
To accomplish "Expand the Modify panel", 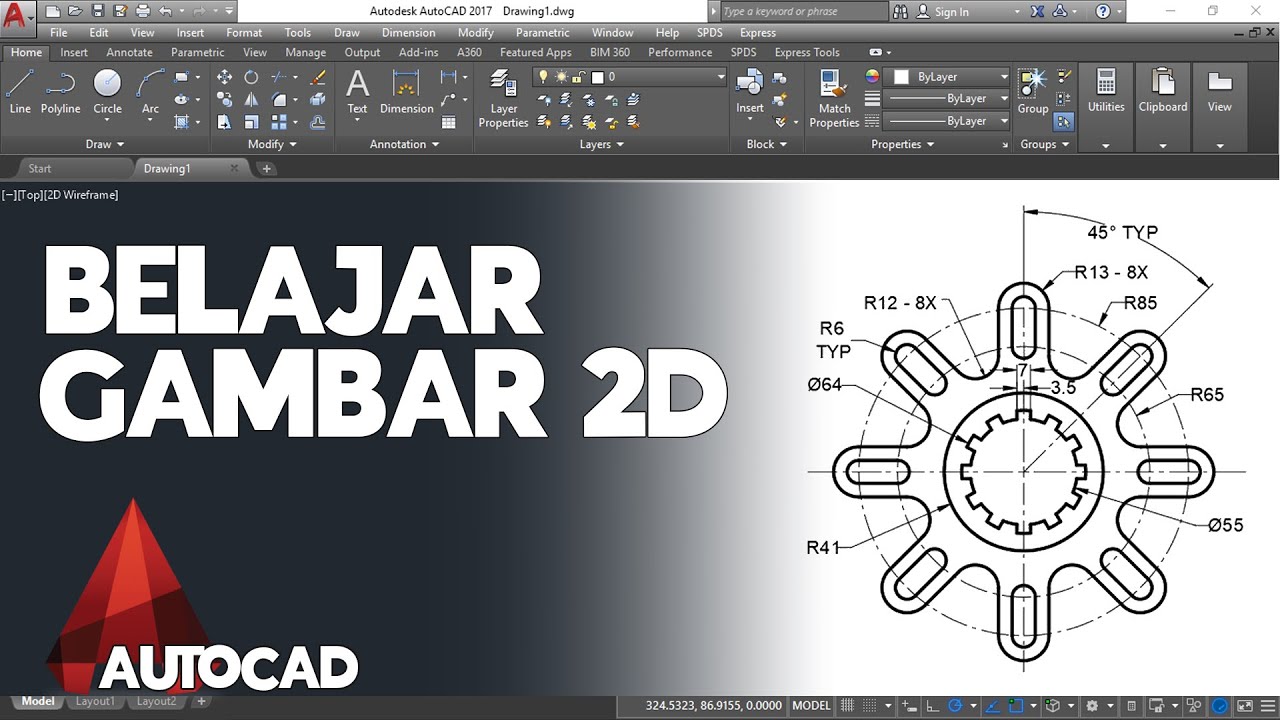I will (x=272, y=144).
